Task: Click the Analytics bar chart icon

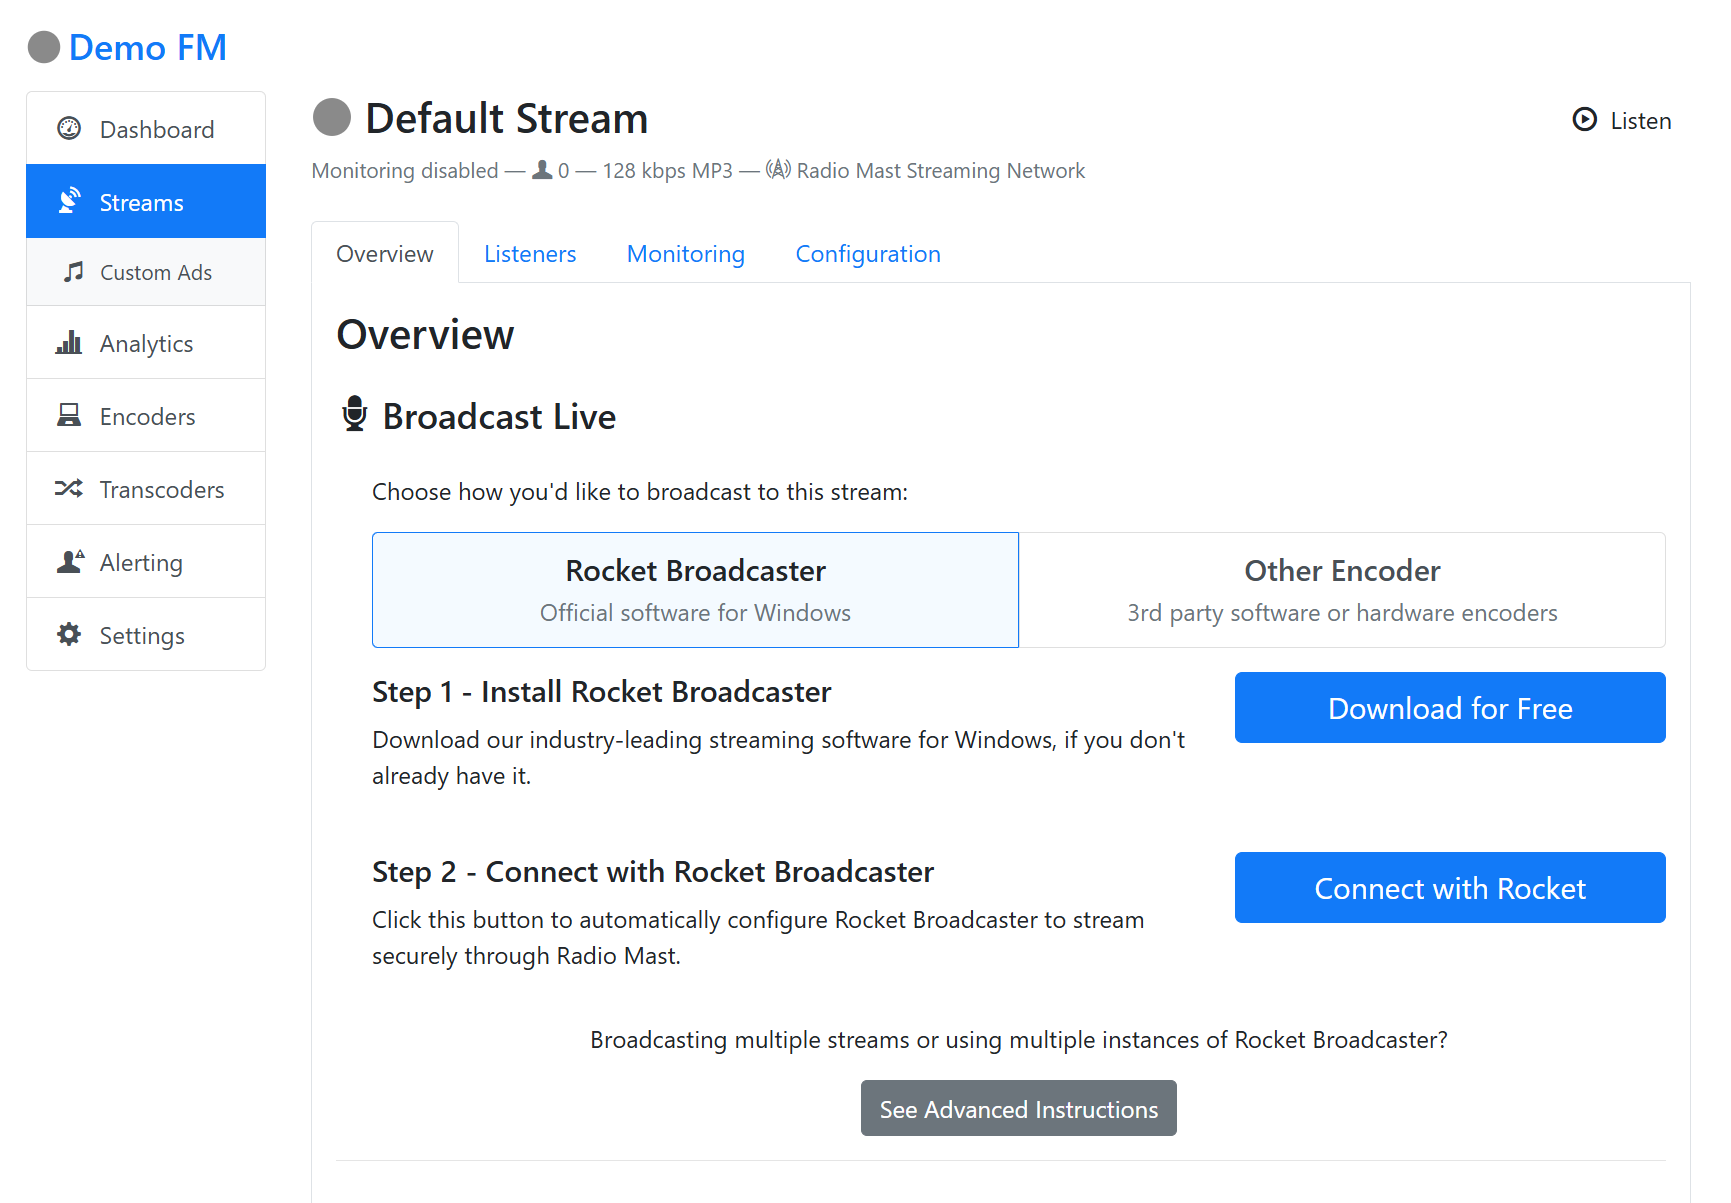Action: (69, 342)
